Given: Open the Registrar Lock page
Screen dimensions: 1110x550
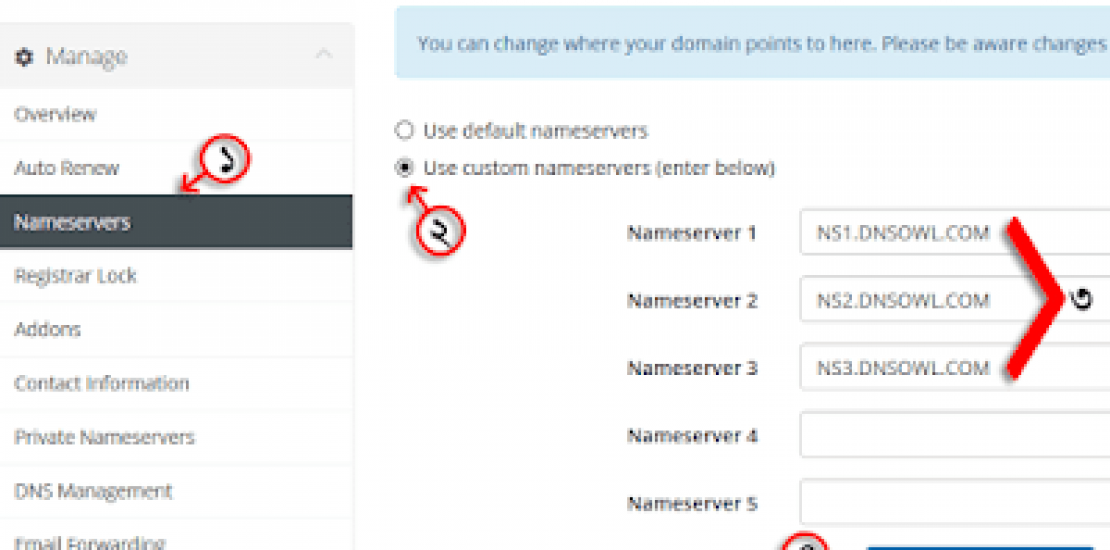Looking at the screenshot, I should coord(75,276).
